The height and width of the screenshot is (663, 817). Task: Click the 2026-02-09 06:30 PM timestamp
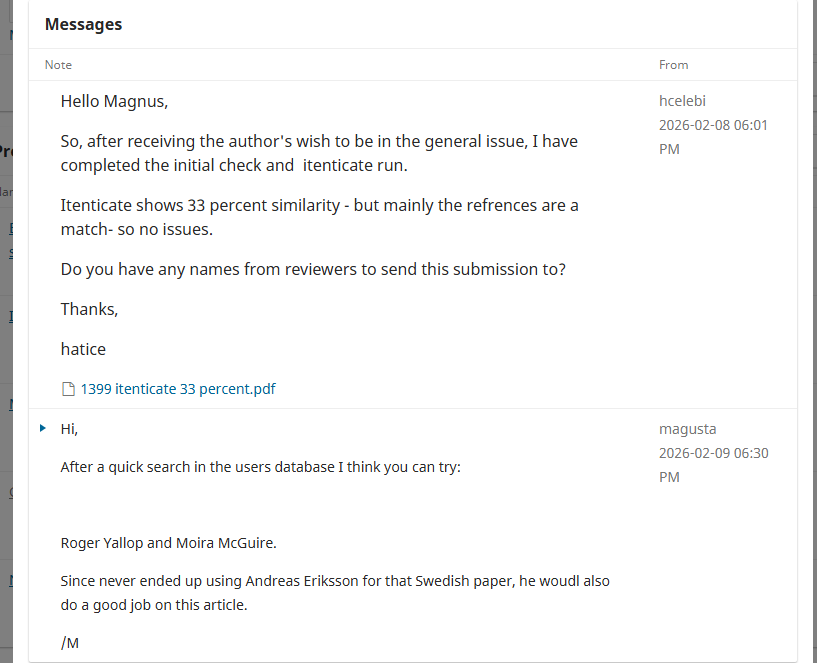click(712, 465)
